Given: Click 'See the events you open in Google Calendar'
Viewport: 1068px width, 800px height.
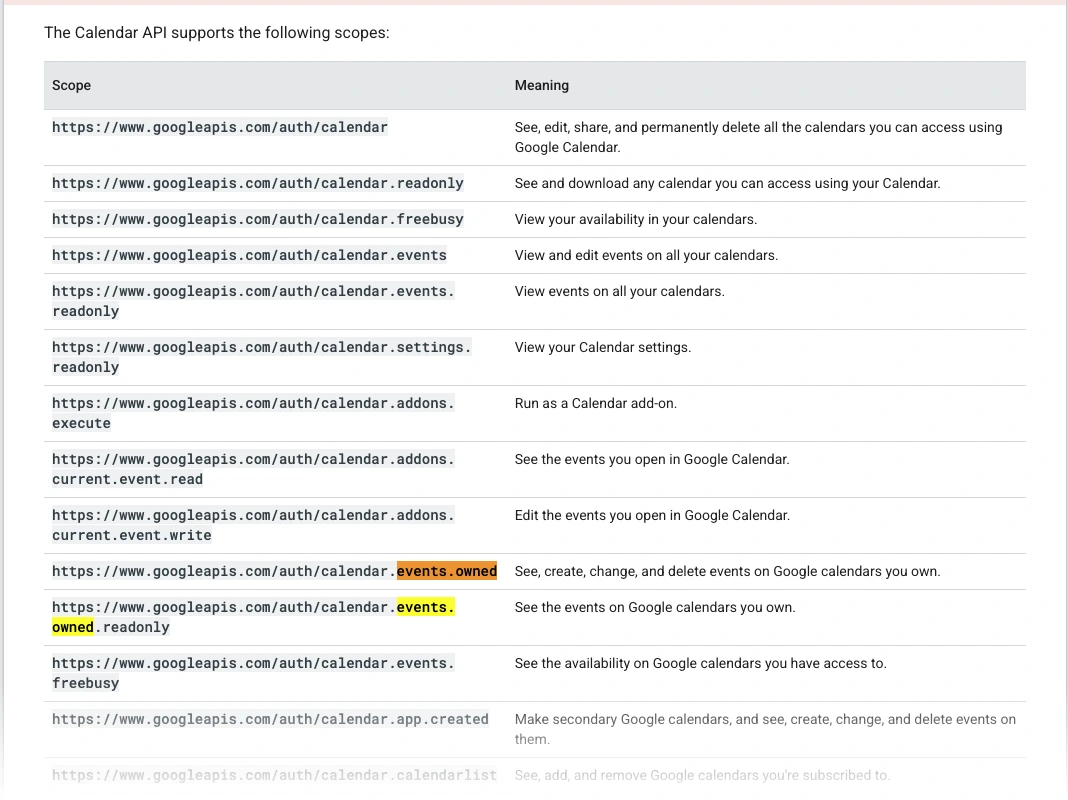Looking at the screenshot, I should tap(652, 460).
